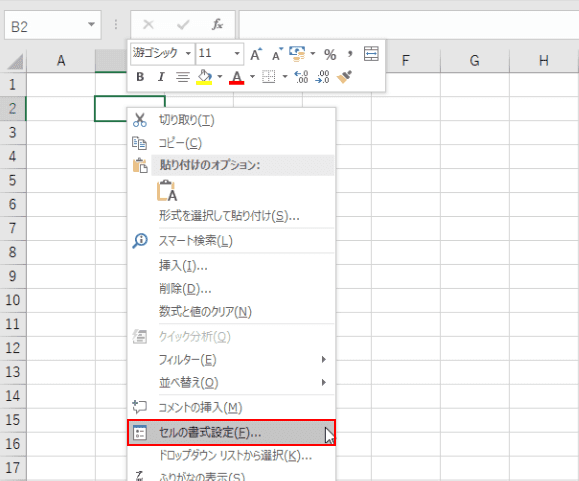The width and height of the screenshot is (579, 481).
Task: Apply yellow fill color to cell
Action: pos(204,77)
